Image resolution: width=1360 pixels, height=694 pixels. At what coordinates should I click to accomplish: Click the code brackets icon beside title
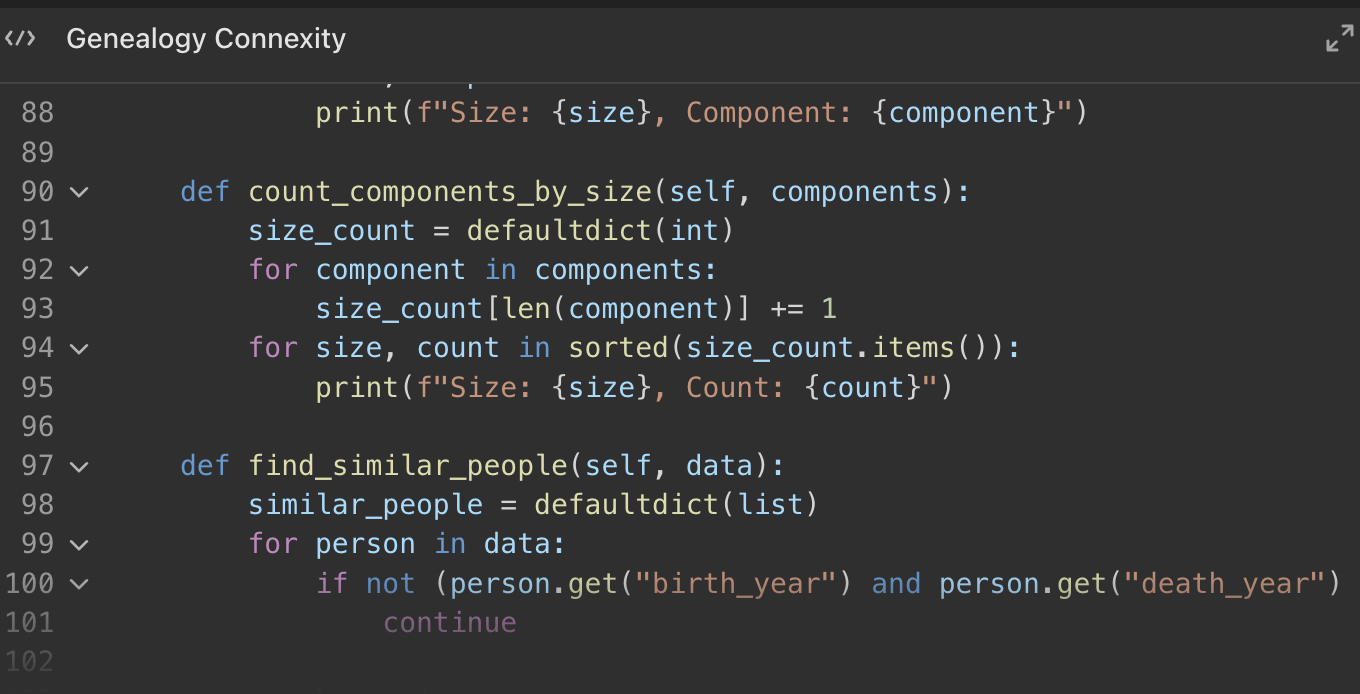(20, 39)
